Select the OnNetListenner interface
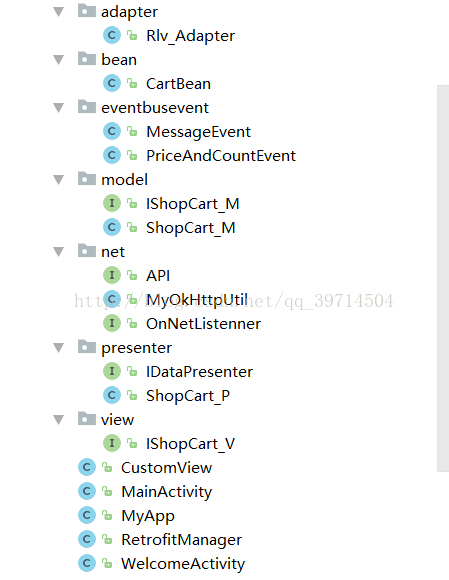449x580 pixels. click(x=203, y=324)
